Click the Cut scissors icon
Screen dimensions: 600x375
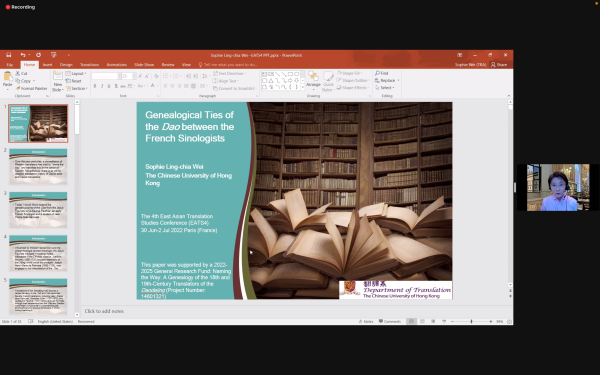coord(18,73)
